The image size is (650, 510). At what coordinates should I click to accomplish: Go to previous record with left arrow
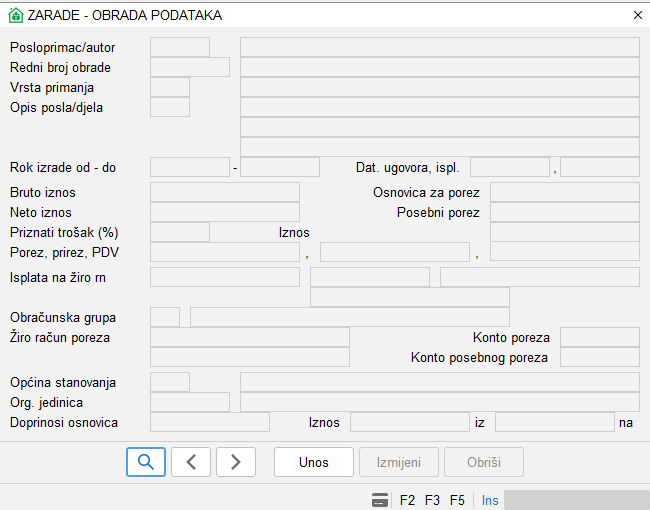coord(191,462)
